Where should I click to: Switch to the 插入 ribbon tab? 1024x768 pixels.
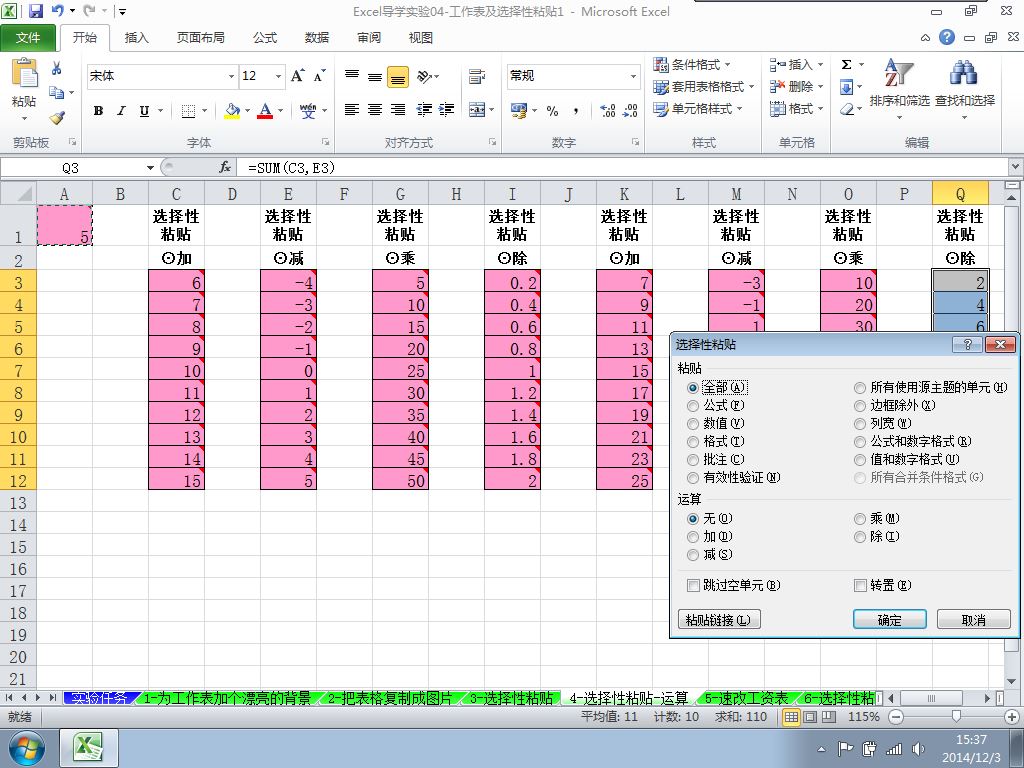tap(136, 38)
